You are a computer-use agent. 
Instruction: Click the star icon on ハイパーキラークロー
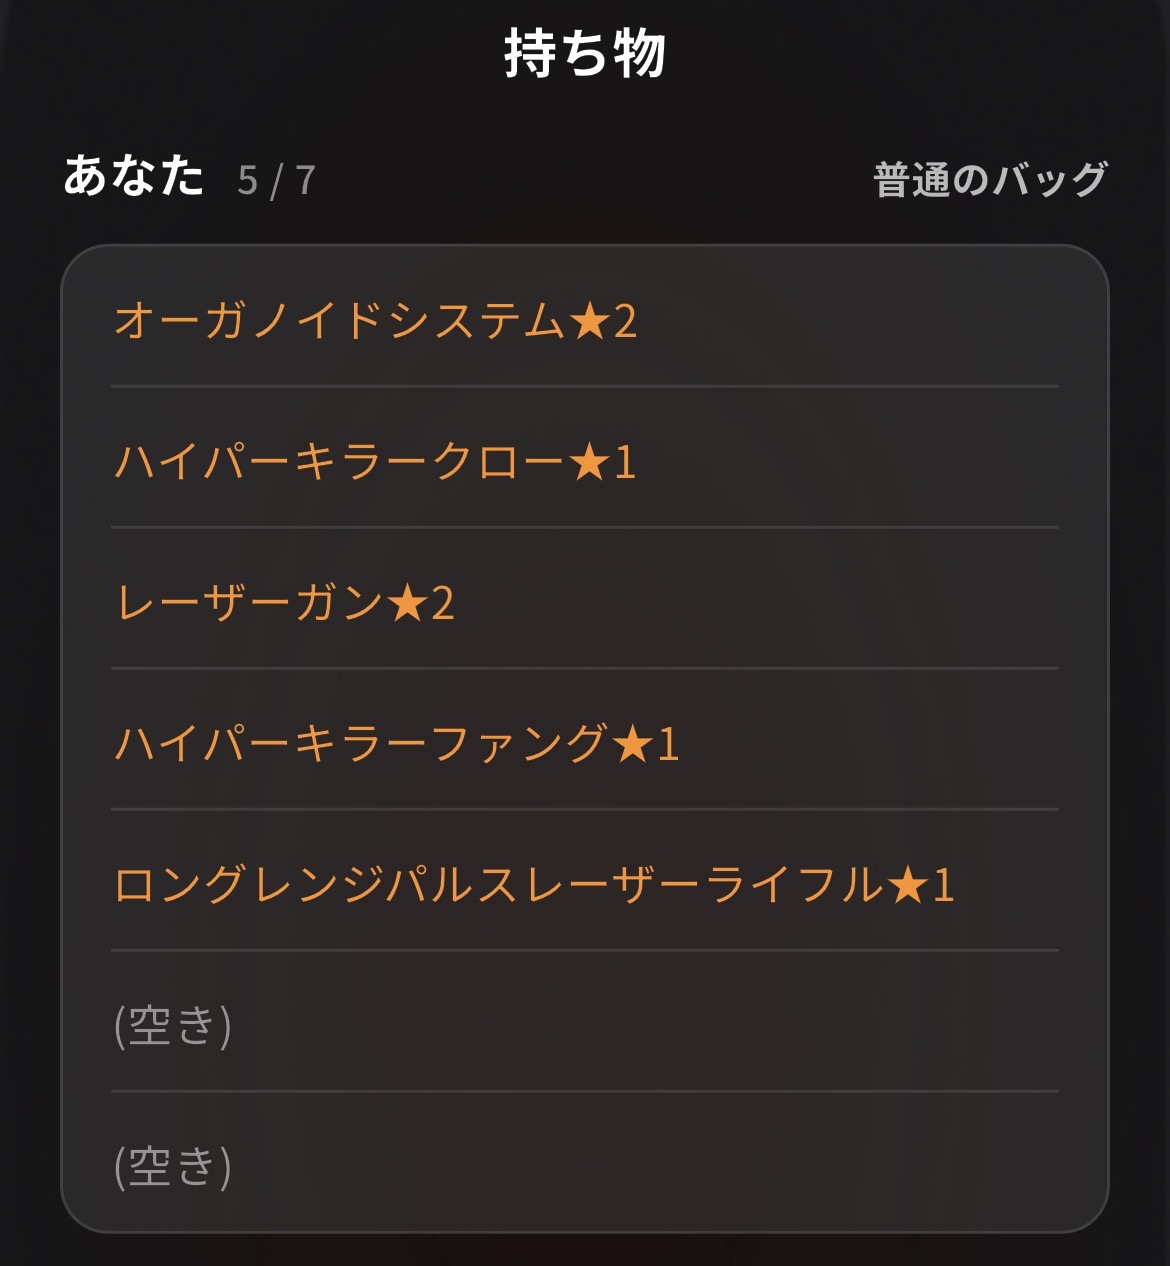pyautogui.click(x=589, y=462)
